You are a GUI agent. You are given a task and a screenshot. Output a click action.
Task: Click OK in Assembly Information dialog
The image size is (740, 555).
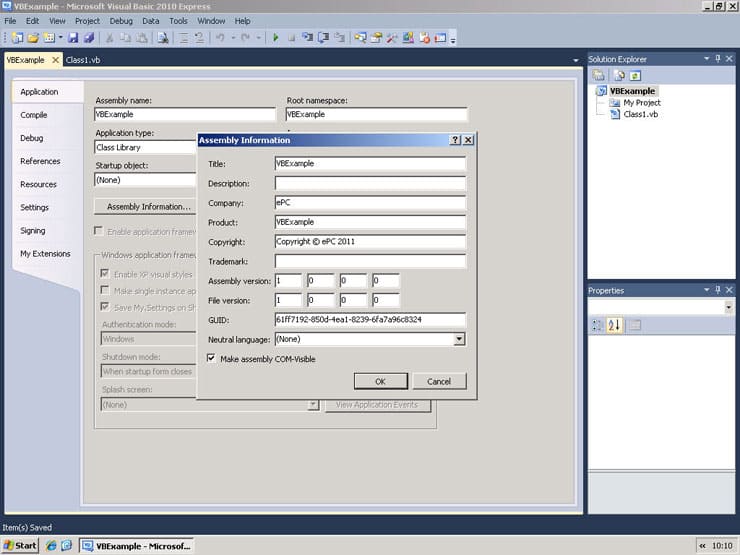380,381
